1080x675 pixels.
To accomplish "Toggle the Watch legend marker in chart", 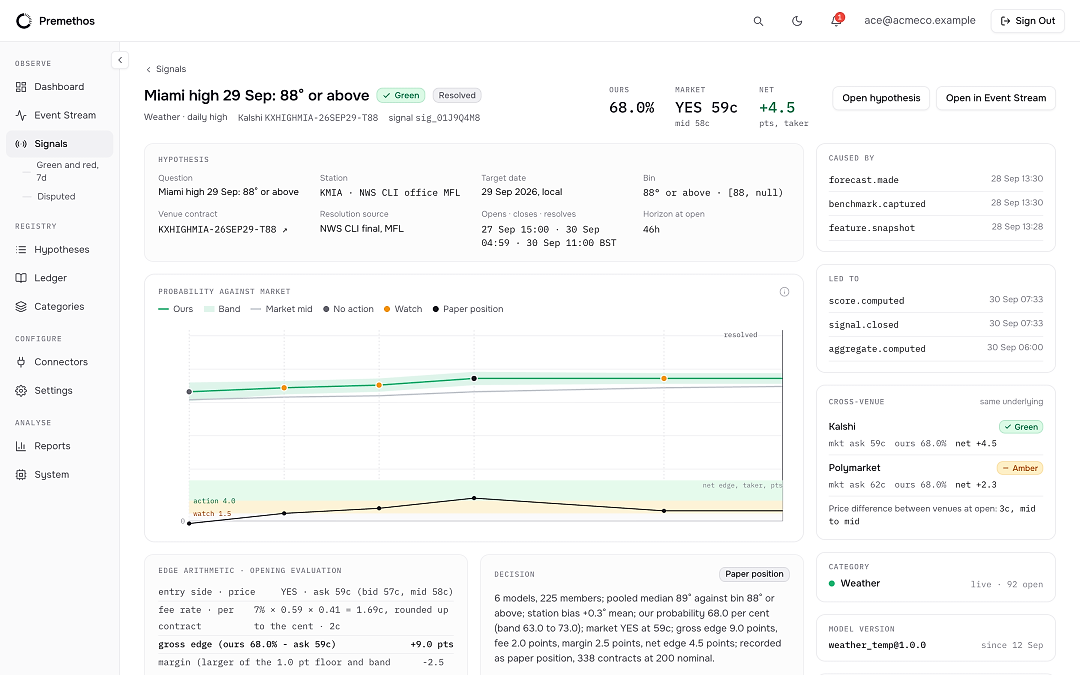I will (387, 309).
